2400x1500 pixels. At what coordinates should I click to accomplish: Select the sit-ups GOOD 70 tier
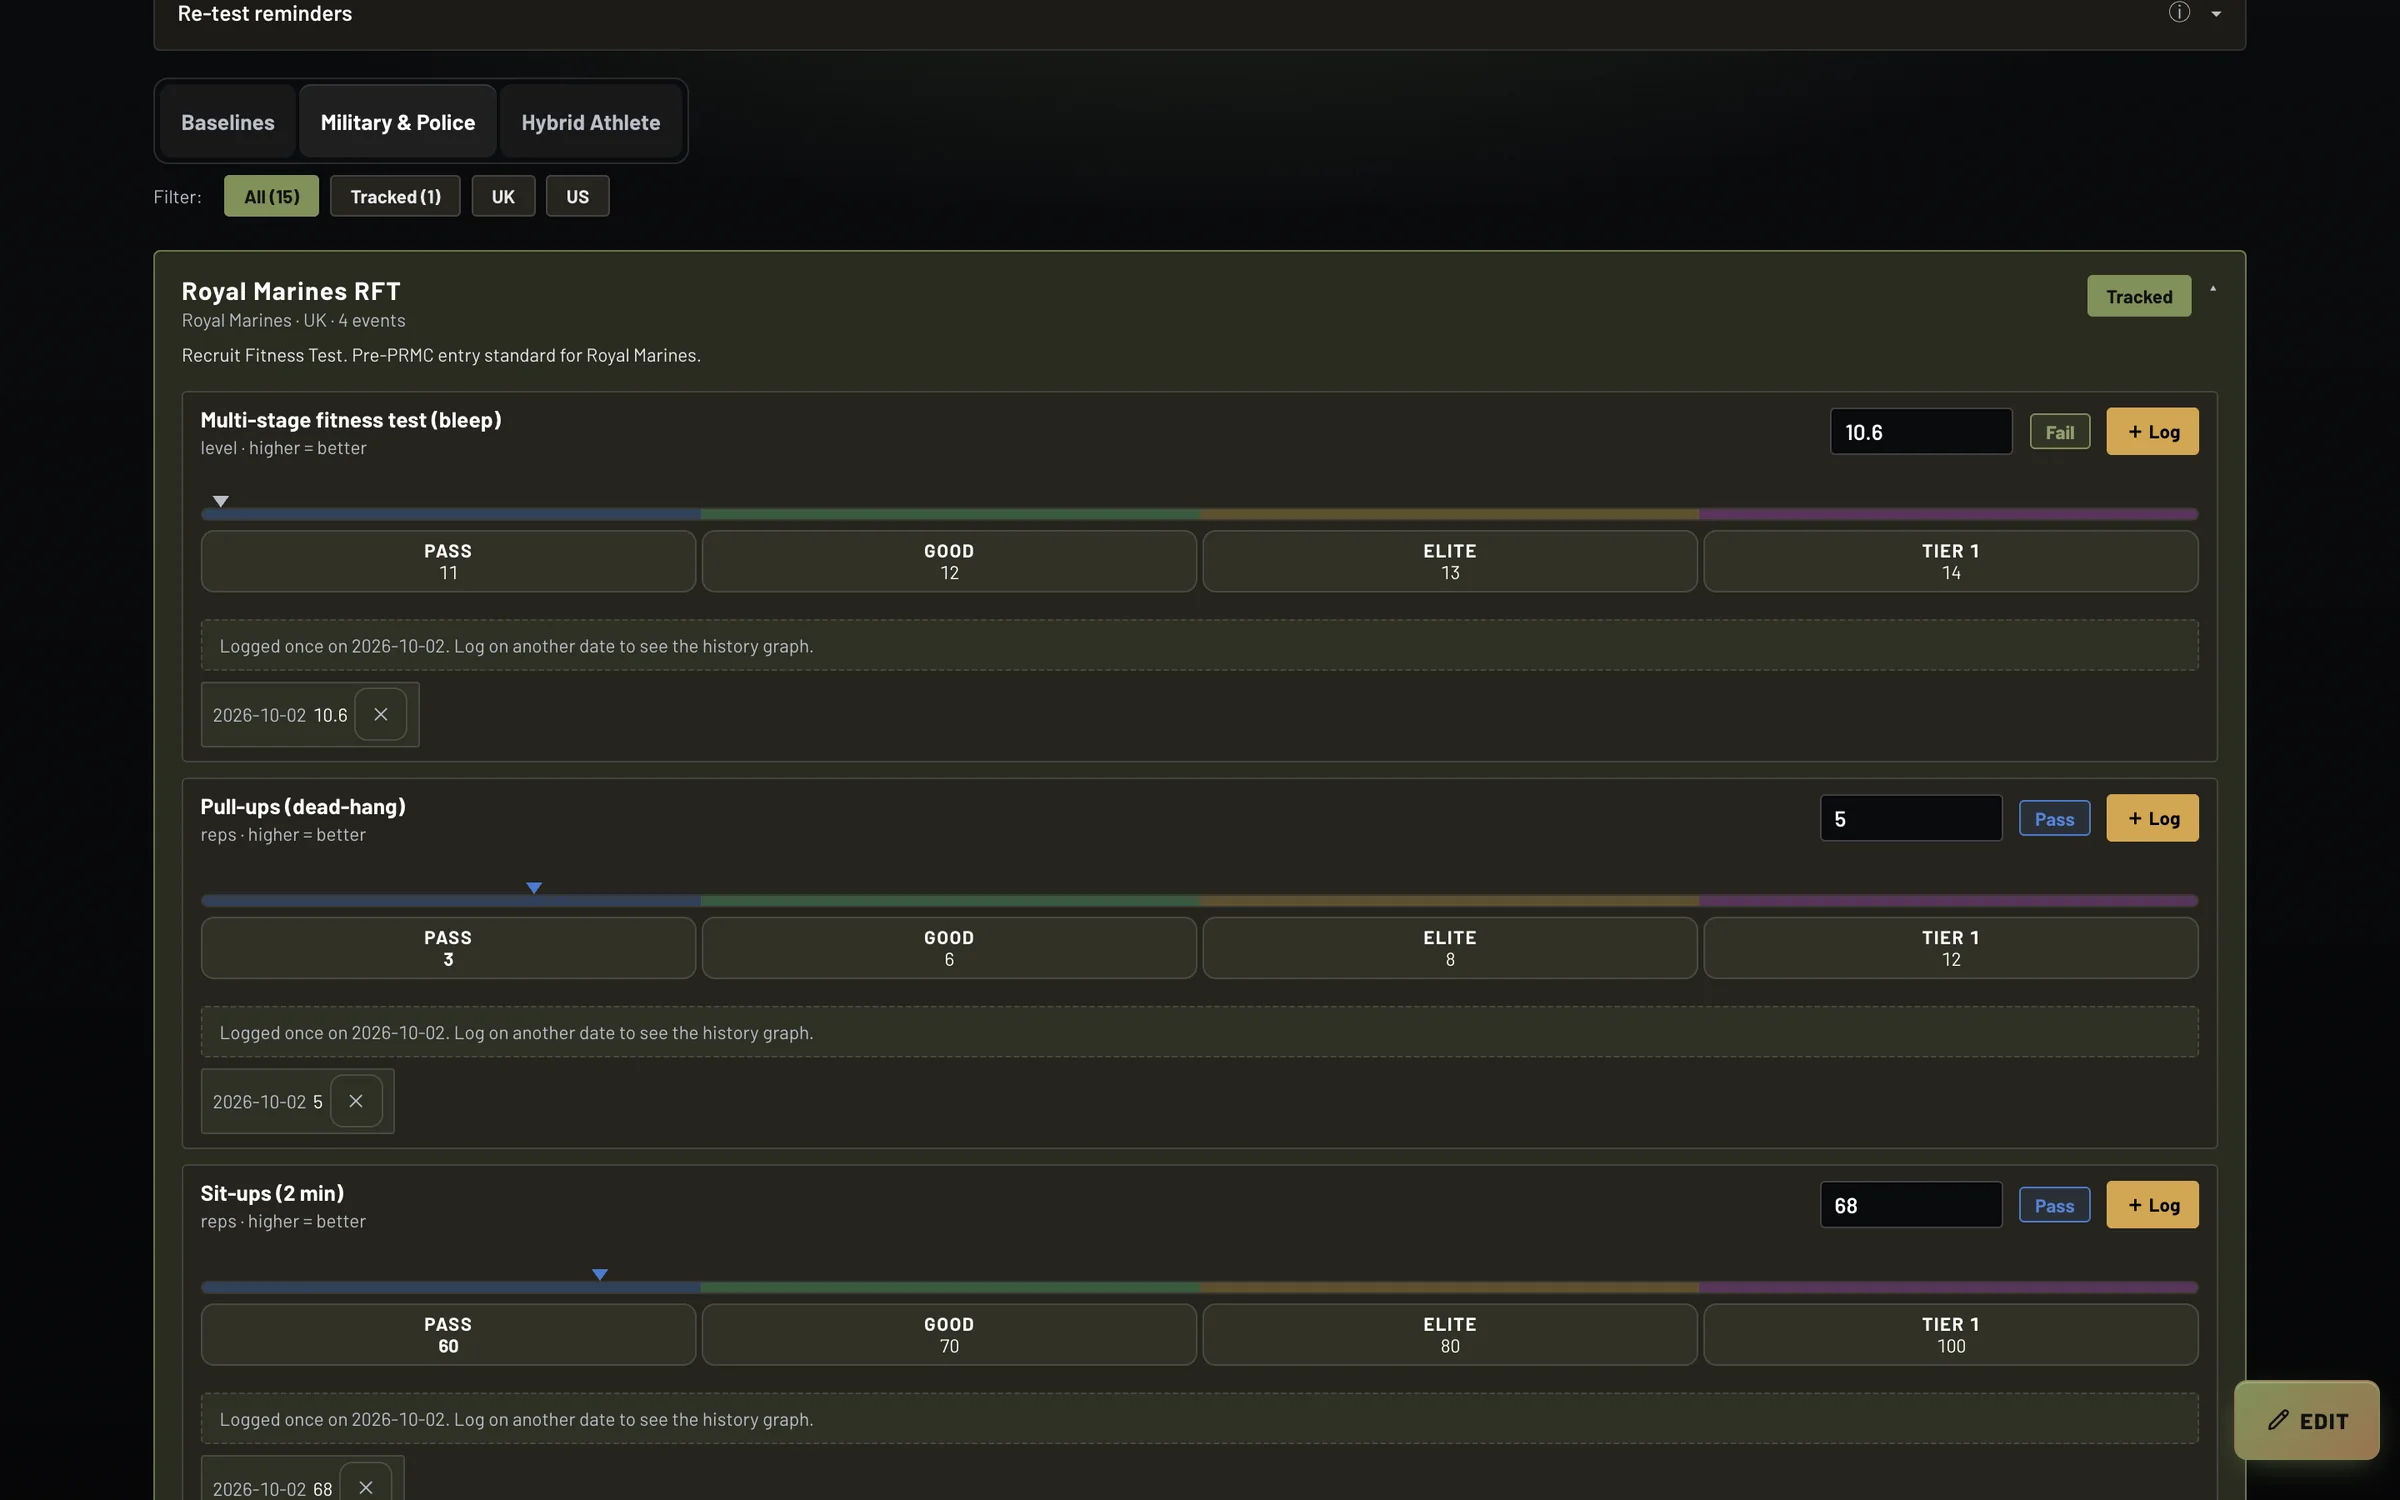tap(949, 1334)
